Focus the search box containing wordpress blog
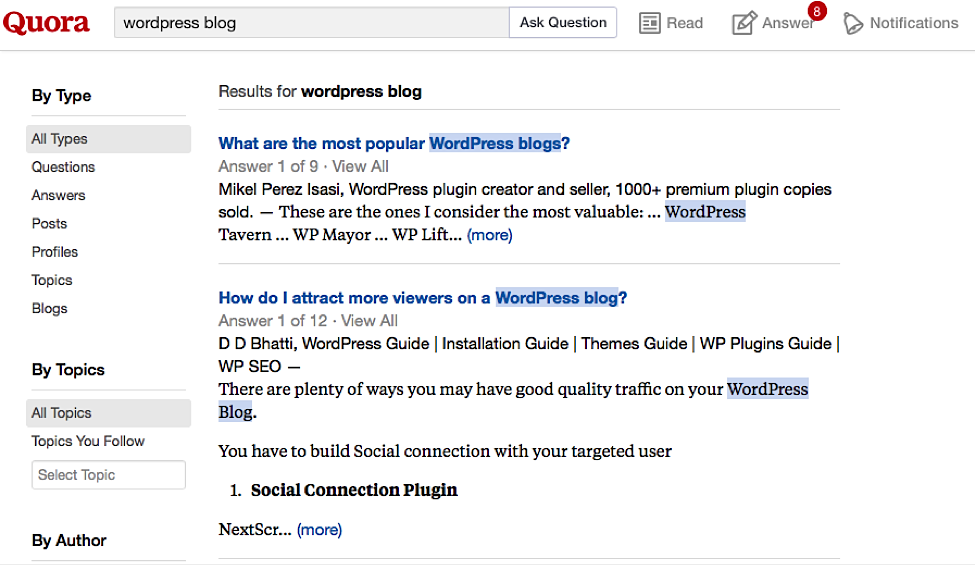The image size is (975, 565). 311,22
